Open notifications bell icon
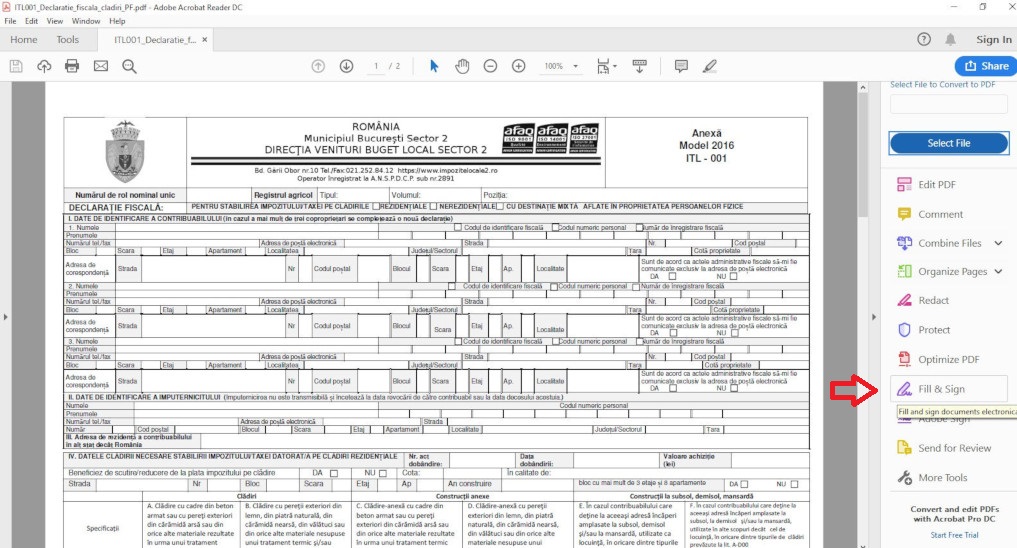The height and width of the screenshot is (548, 1017). click(x=950, y=40)
